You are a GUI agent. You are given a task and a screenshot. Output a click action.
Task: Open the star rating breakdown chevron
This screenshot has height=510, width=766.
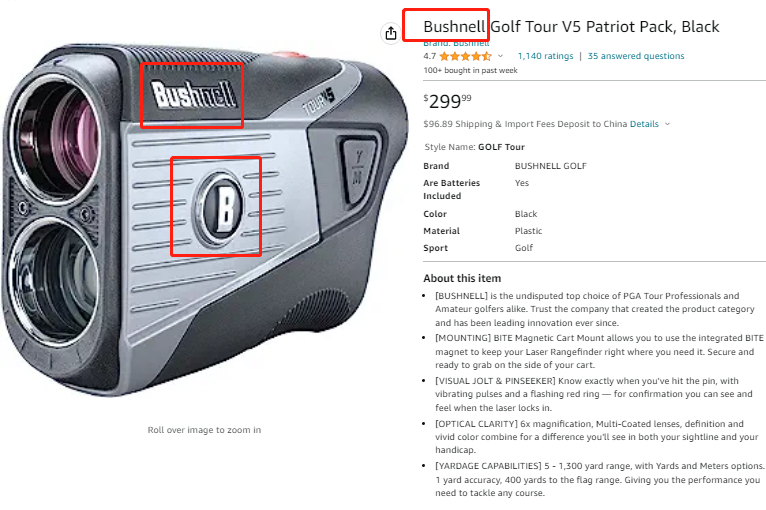[x=500, y=56]
